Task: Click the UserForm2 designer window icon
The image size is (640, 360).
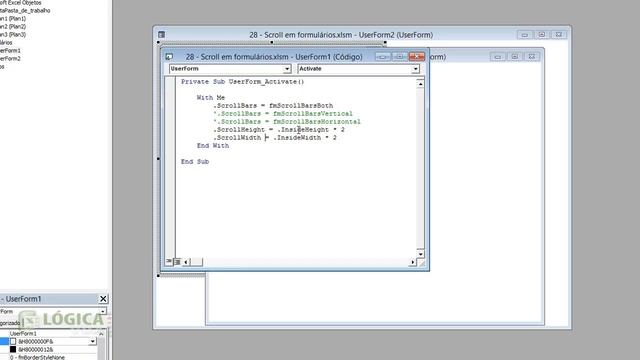Action: point(162,35)
